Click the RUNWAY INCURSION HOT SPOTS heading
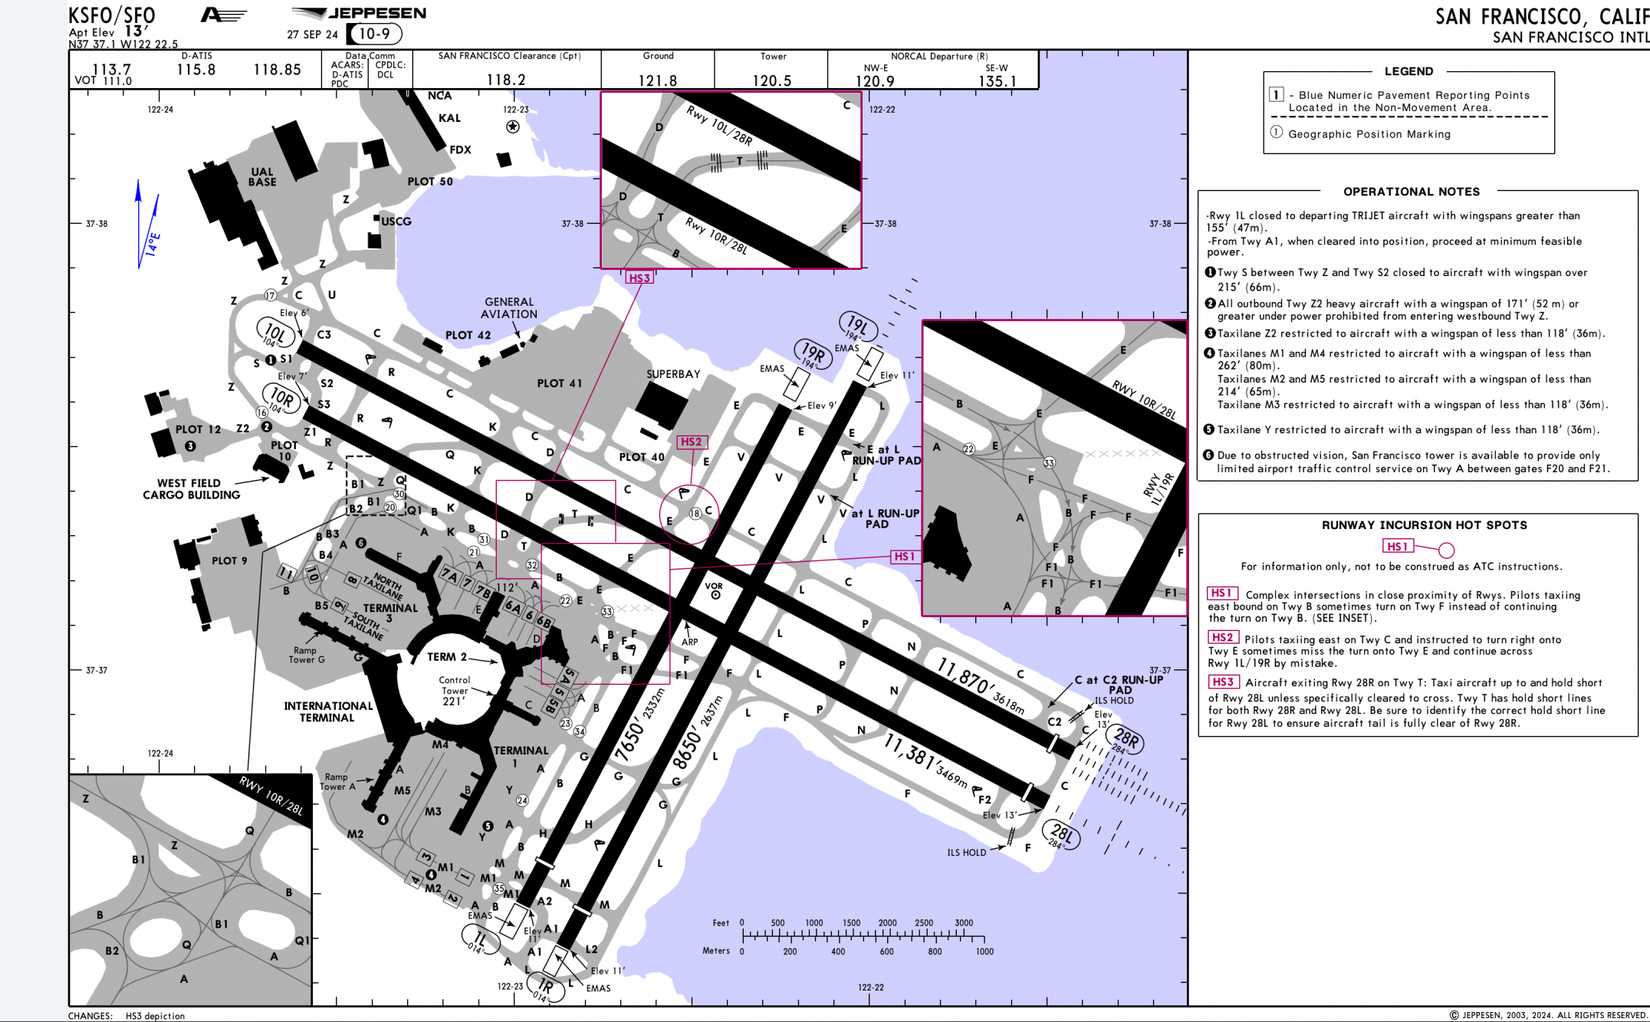This screenshot has height=1022, width=1650. click(x=1424, y=525)
